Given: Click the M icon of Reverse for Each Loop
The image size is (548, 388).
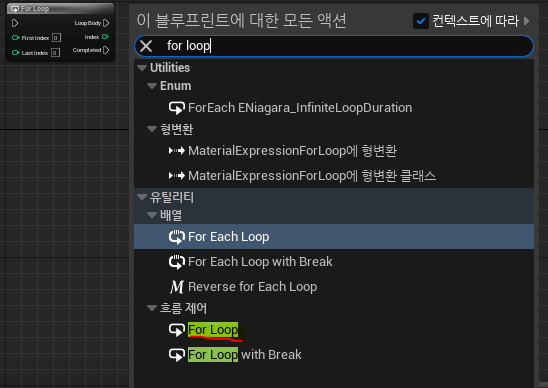Looking at the screenshot, I should coord(176,287).
